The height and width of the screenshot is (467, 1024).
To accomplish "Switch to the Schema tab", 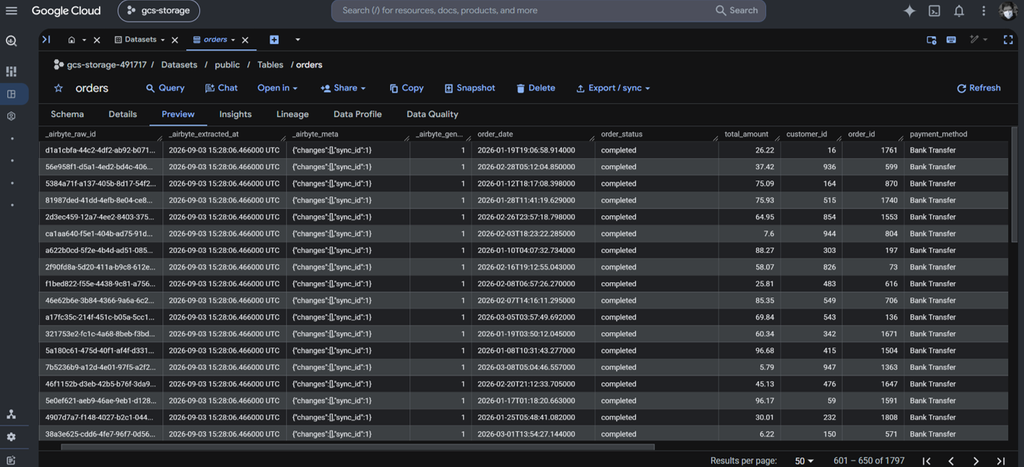I will 67,114.
